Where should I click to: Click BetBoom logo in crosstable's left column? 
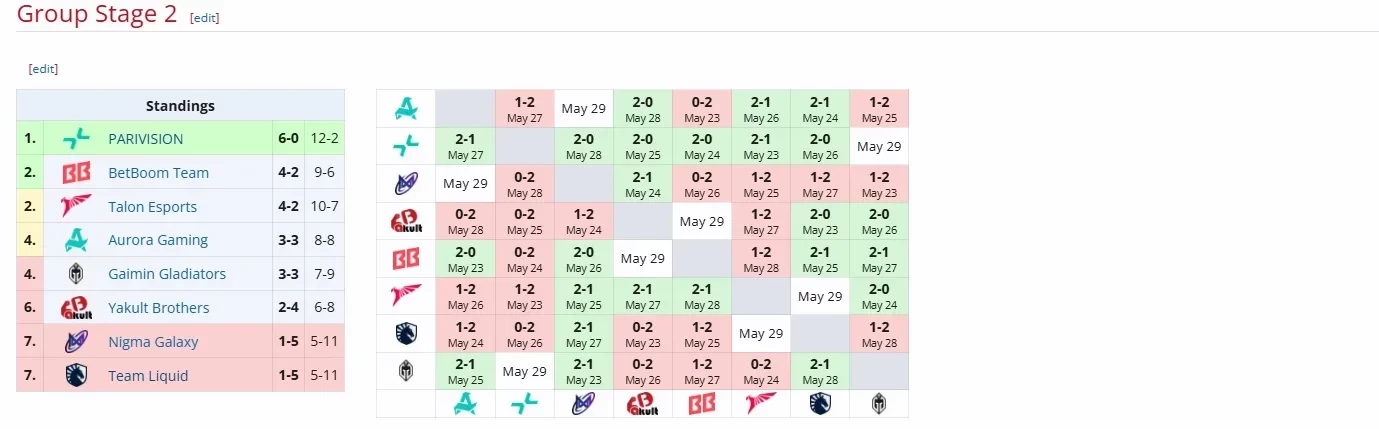pyautogui.click(x=406, y=259)
